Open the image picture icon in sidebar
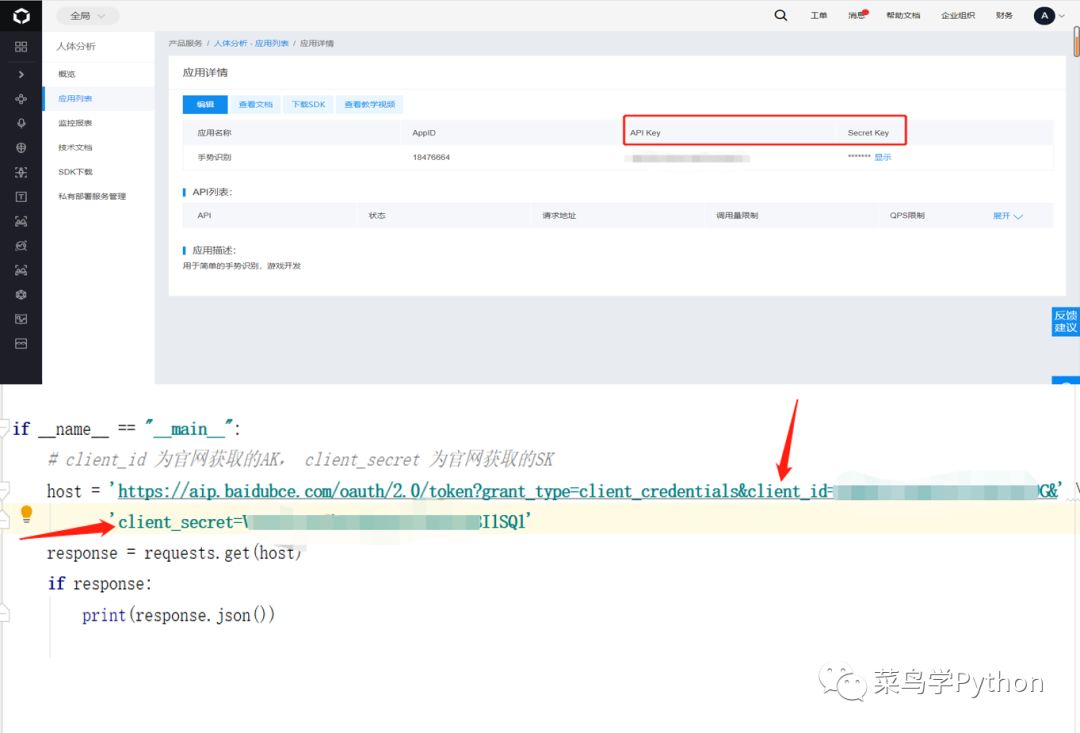The width and height of the screenshot is (1080, 733). 21,319
